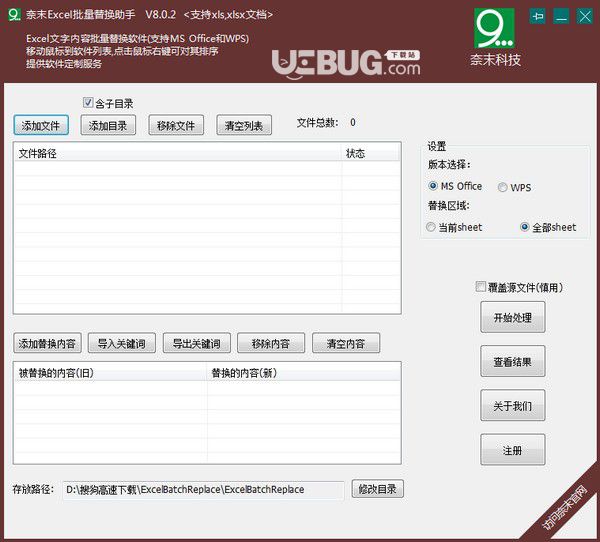Image resolution: width=600 pixels, height=542 pixels.
Task: Select the MS Office radio button
Action: [x=433, y=186]
